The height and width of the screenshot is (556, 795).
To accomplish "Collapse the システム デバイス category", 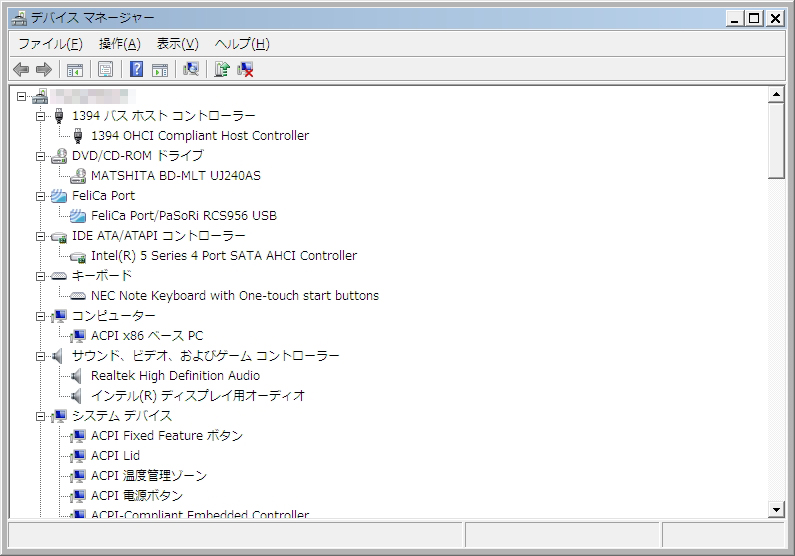I will pyautogui.click(x=41, y=417).
